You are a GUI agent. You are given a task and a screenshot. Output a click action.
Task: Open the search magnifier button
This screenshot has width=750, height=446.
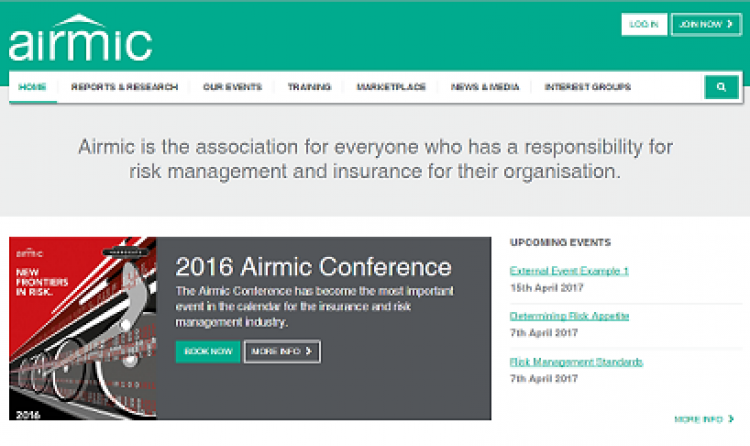click(x=721, y=87)
